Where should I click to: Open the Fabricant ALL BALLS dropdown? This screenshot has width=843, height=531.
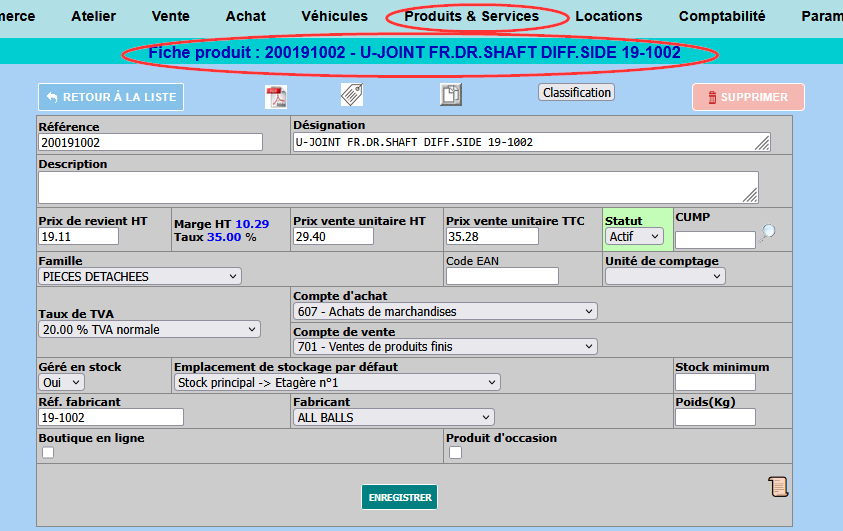[394, 418]
